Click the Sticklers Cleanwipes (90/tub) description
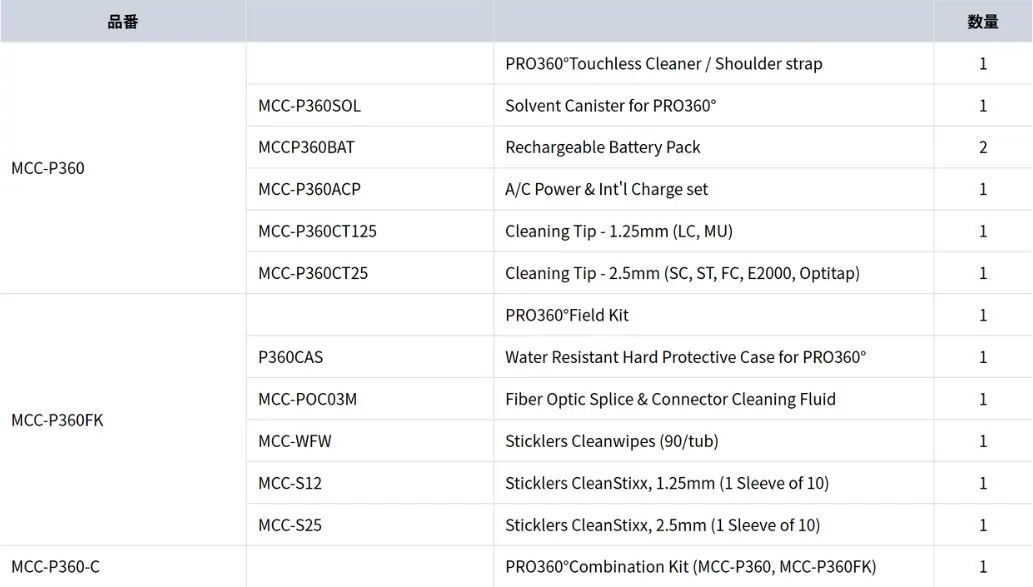 click(611, 441)
